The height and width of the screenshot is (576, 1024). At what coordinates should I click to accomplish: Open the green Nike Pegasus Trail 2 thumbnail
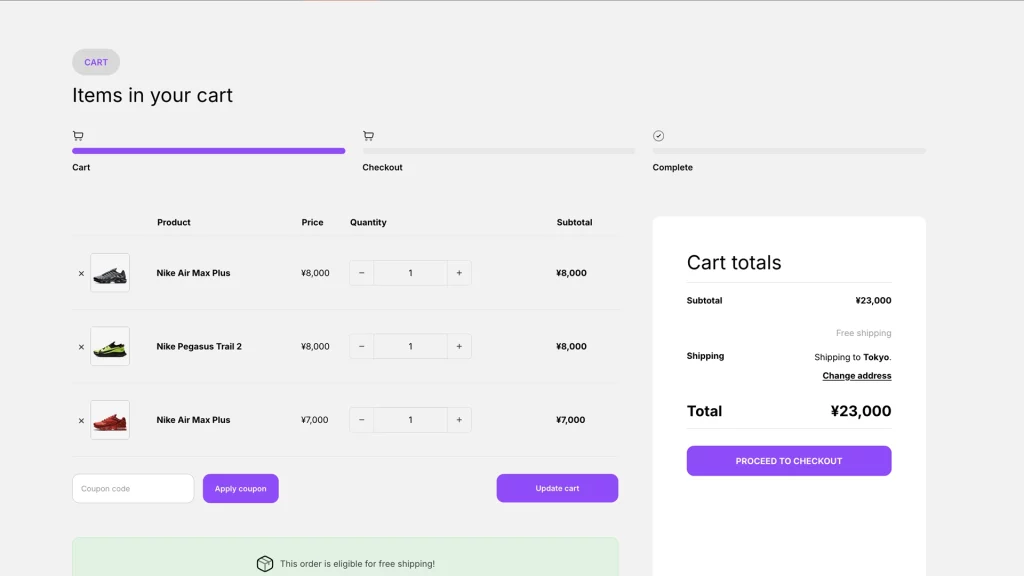click(110, 346)
